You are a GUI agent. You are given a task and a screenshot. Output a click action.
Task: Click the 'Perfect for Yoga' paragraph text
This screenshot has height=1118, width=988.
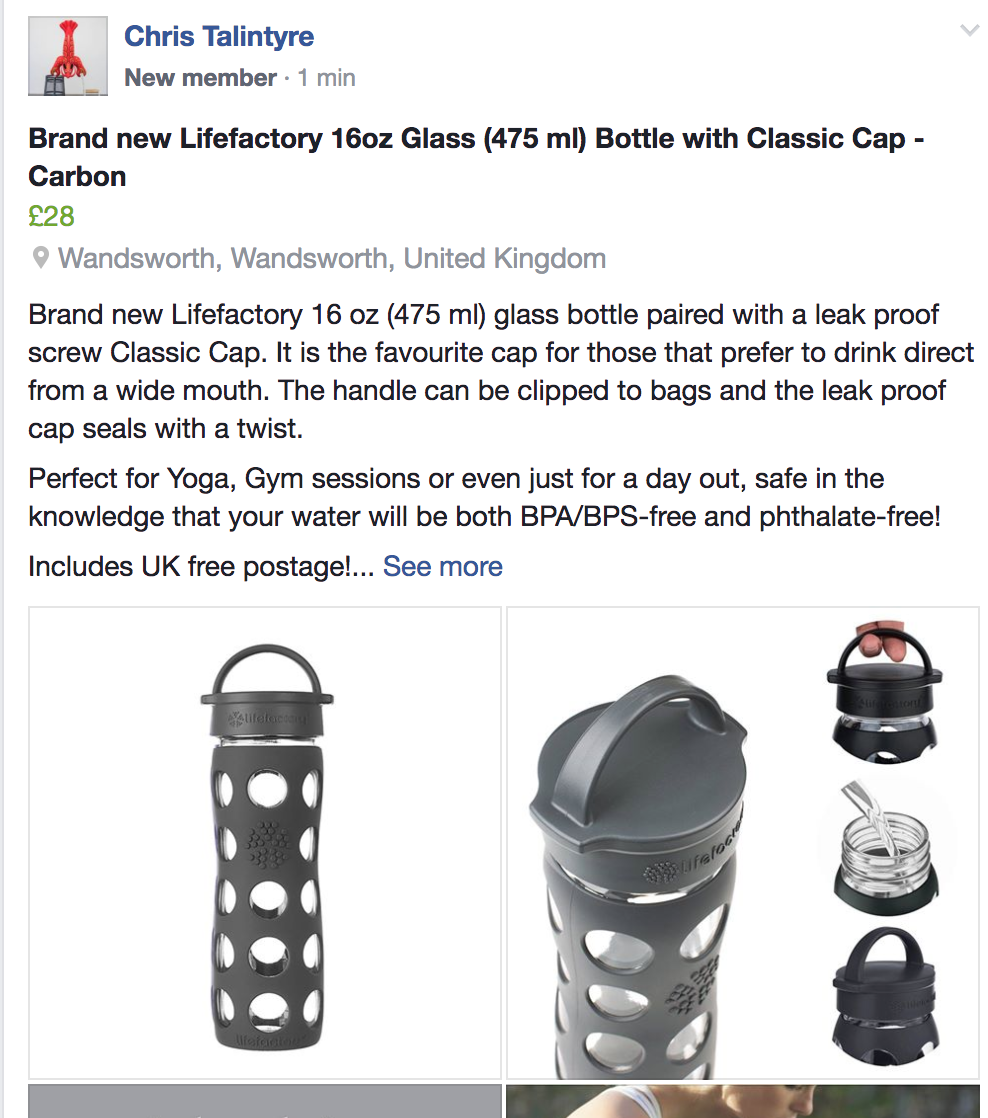[x=484, y=498]
